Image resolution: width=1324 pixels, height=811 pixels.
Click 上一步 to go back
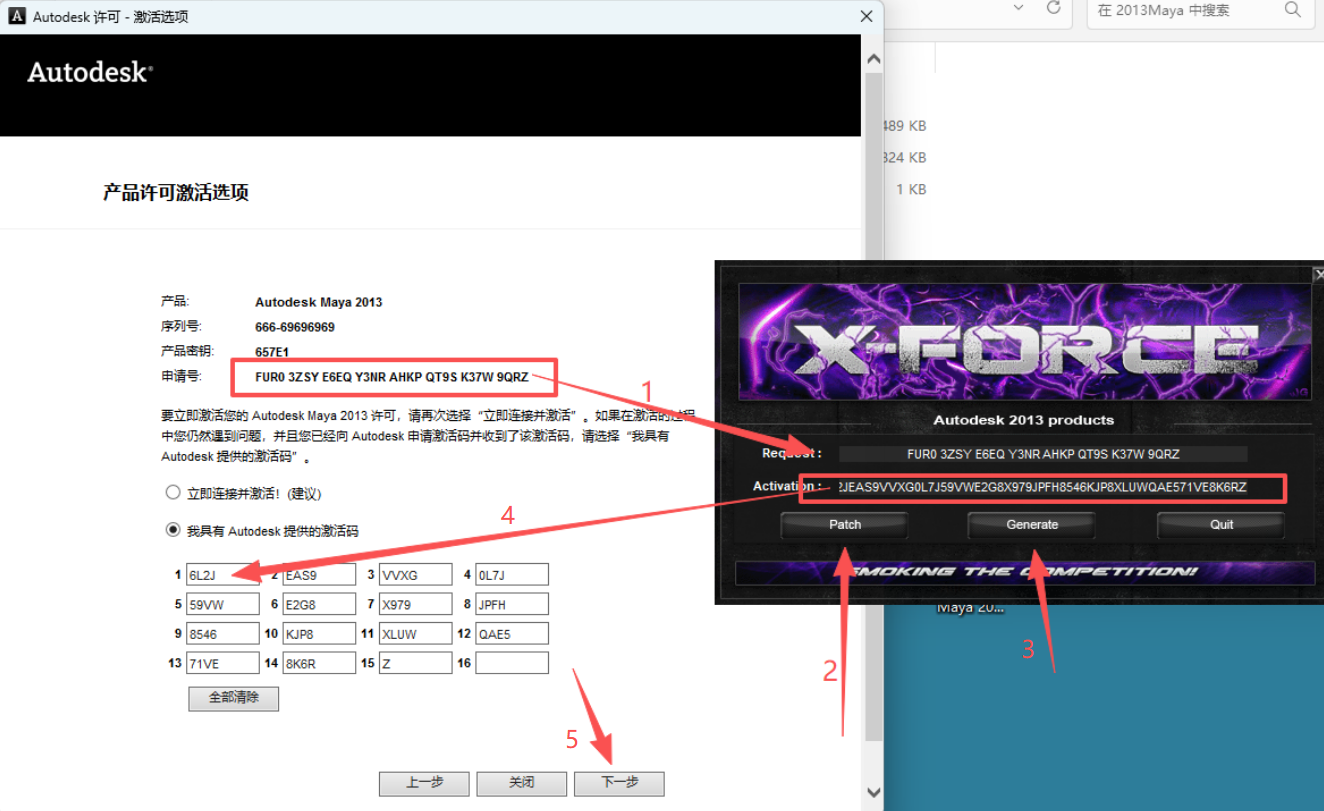pyautogui.click(x=424, y=783)
